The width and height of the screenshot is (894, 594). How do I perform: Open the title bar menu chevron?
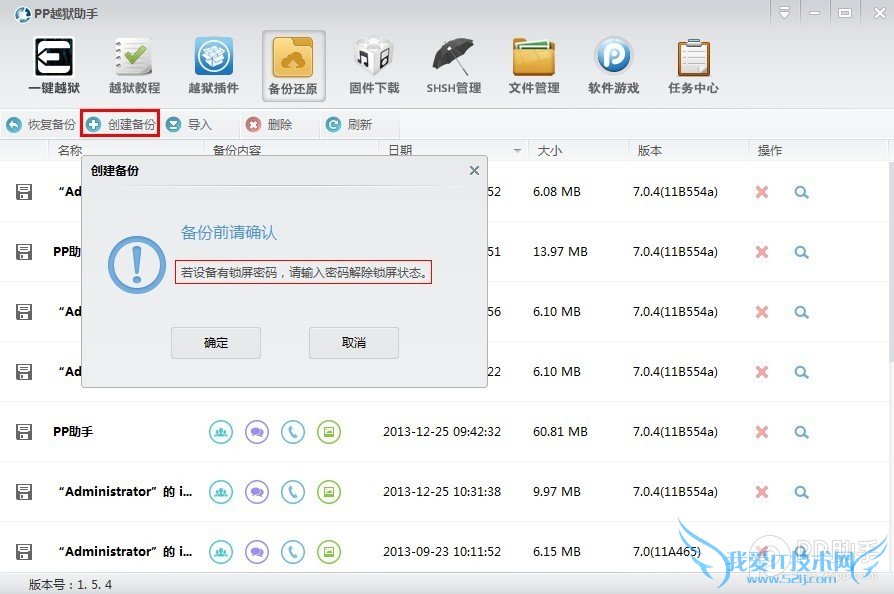point(783,12)
